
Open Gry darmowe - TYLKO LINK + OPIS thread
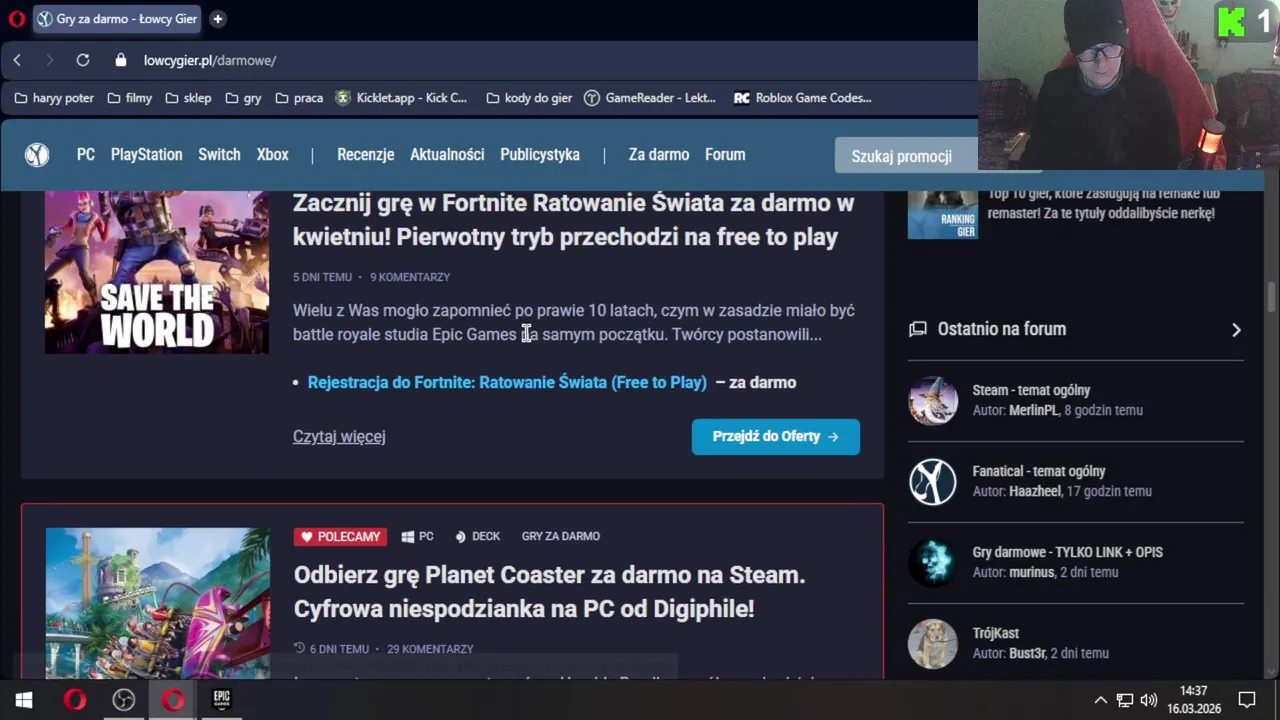pyautogui.click(x=1068, y=552)
